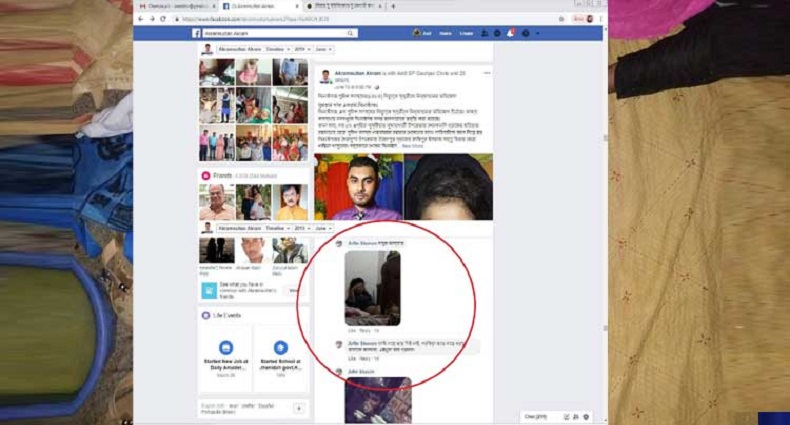The height and width of the screenshot is (425, 790).
Task: Open the post options three-dot menu
Action: [487, 72]
